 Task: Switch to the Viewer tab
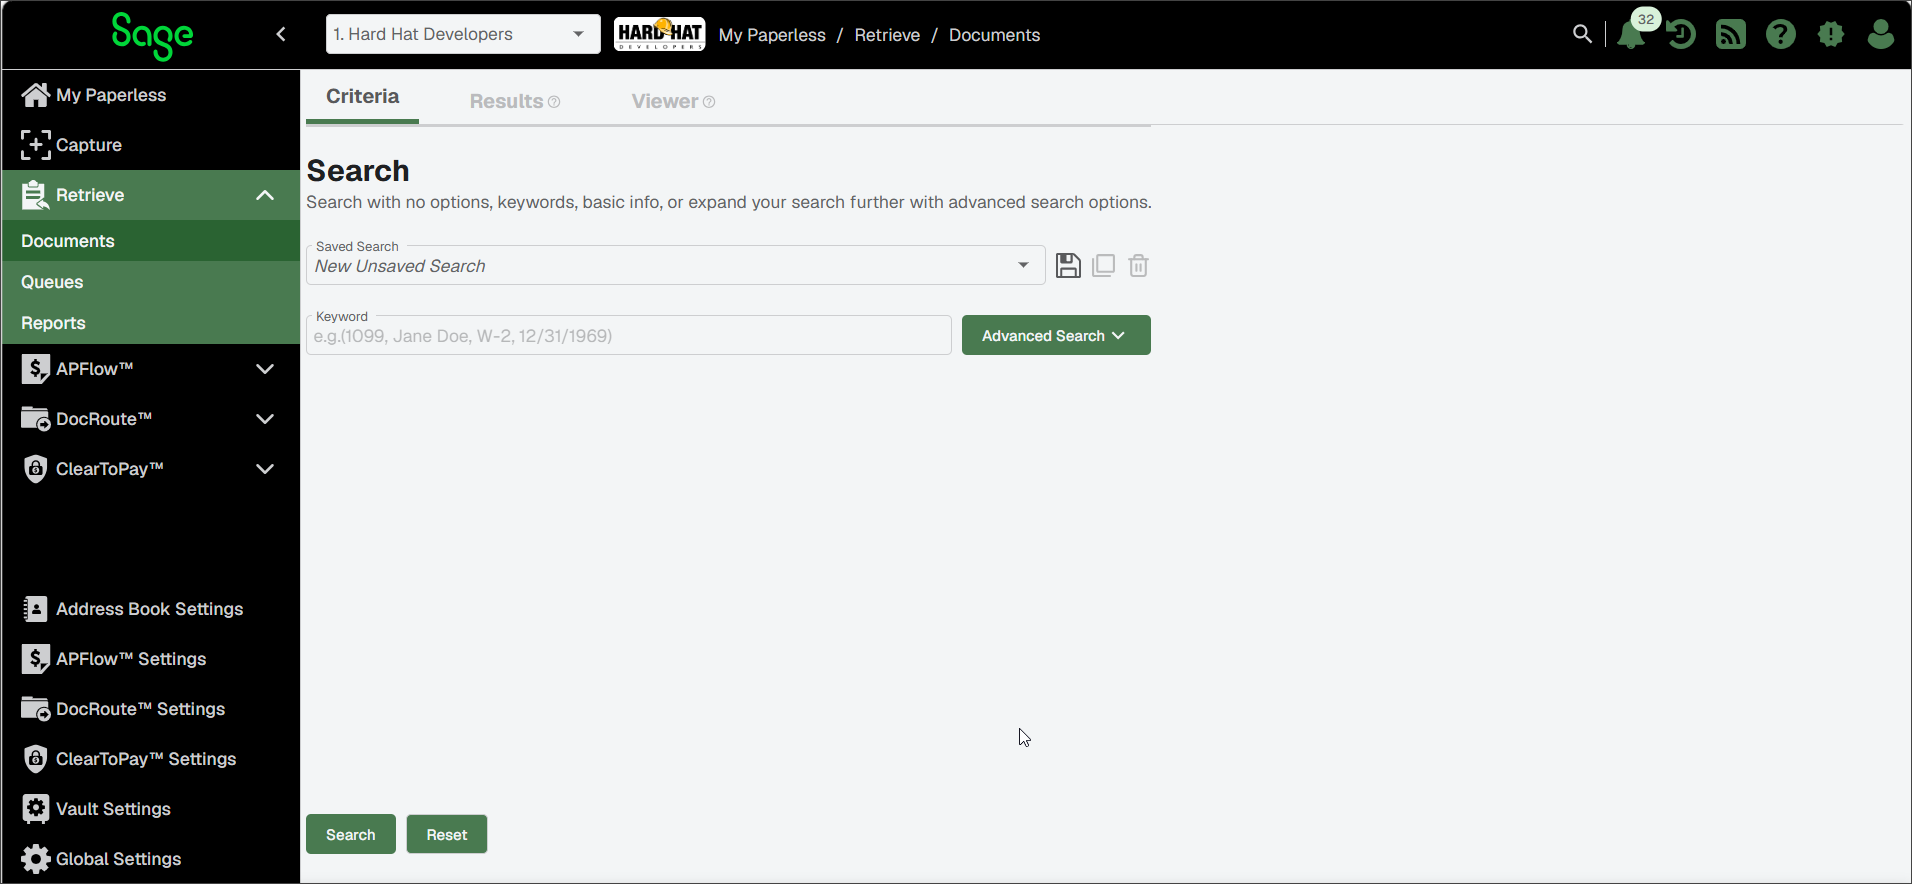click(x=664, y=101)
